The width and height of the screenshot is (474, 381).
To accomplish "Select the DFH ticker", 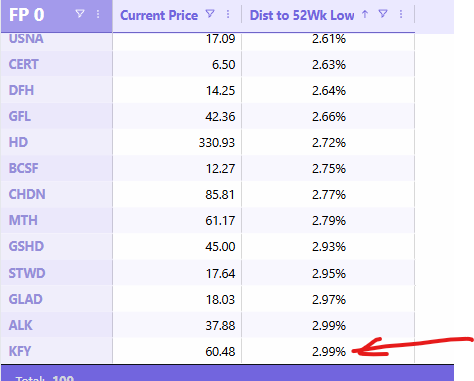I will [x=21, y=90].
